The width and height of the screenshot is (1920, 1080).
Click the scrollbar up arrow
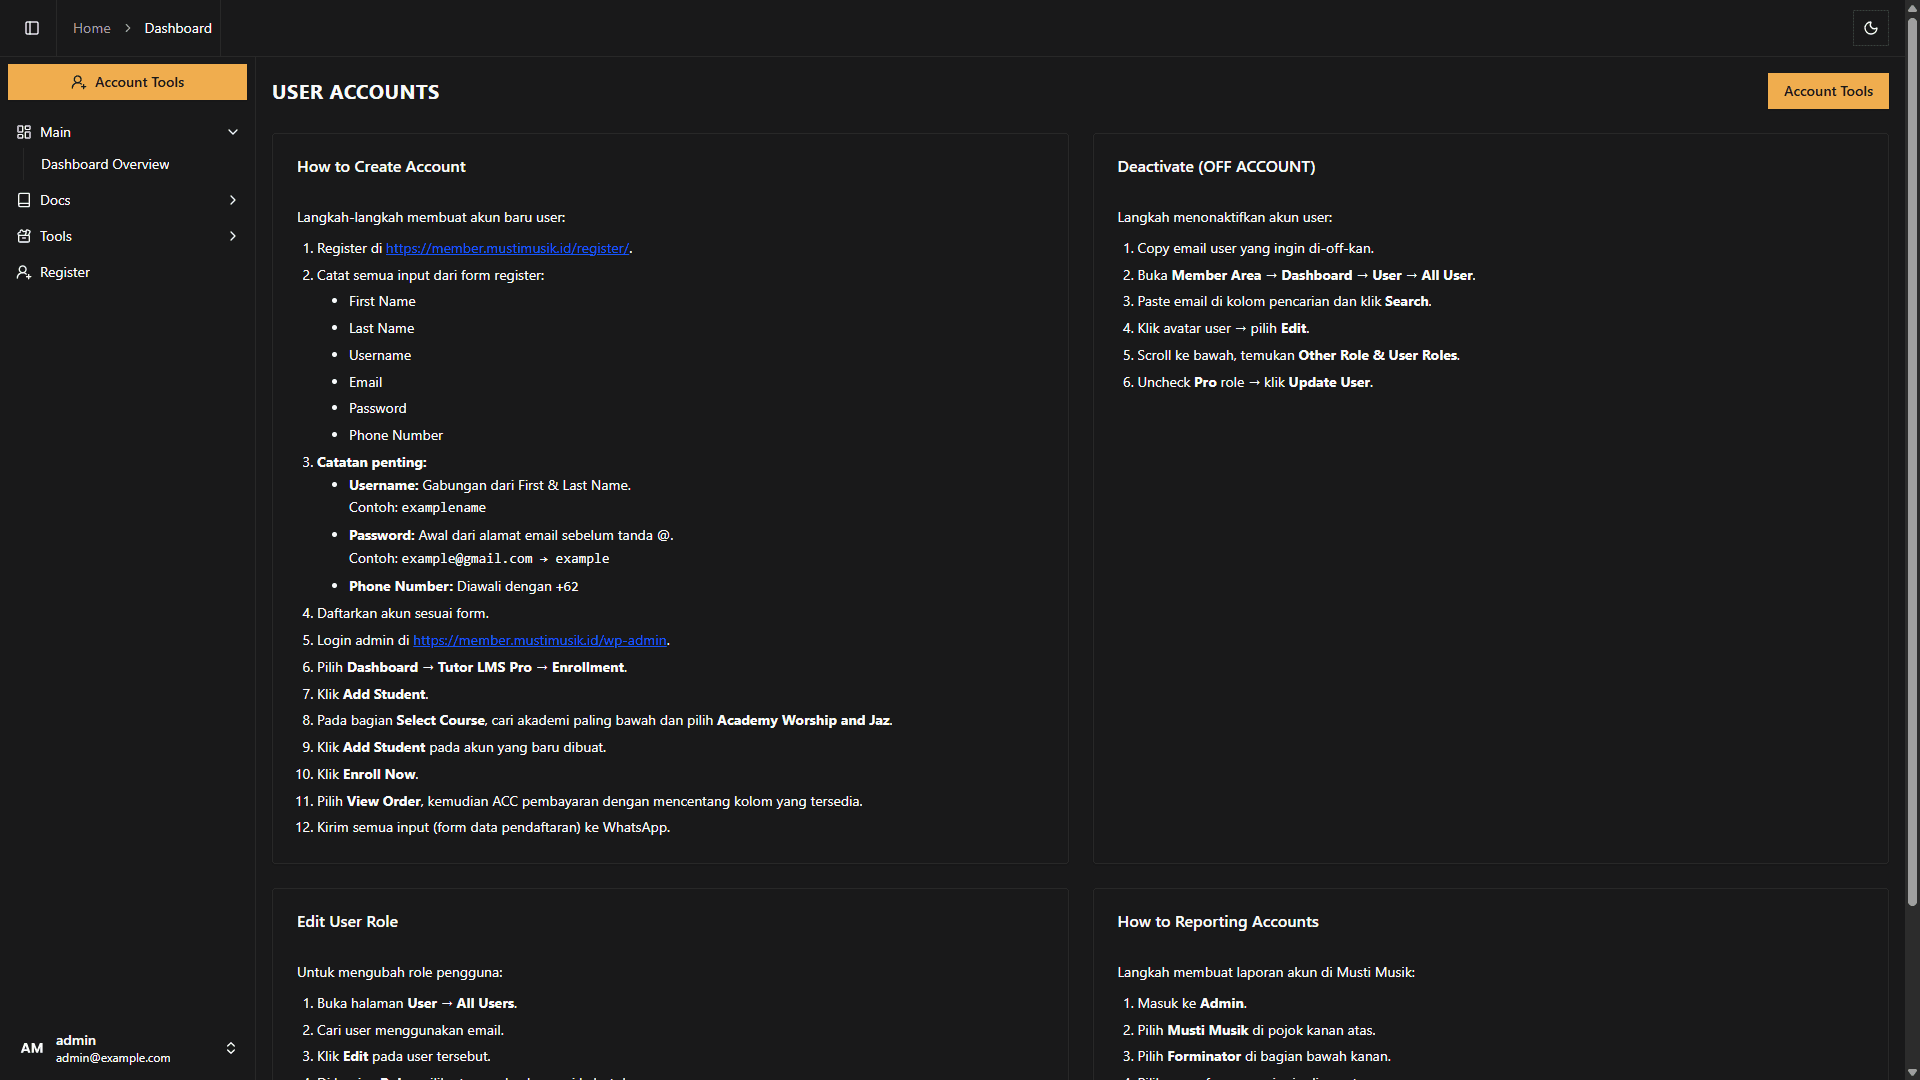(1912, 7)
